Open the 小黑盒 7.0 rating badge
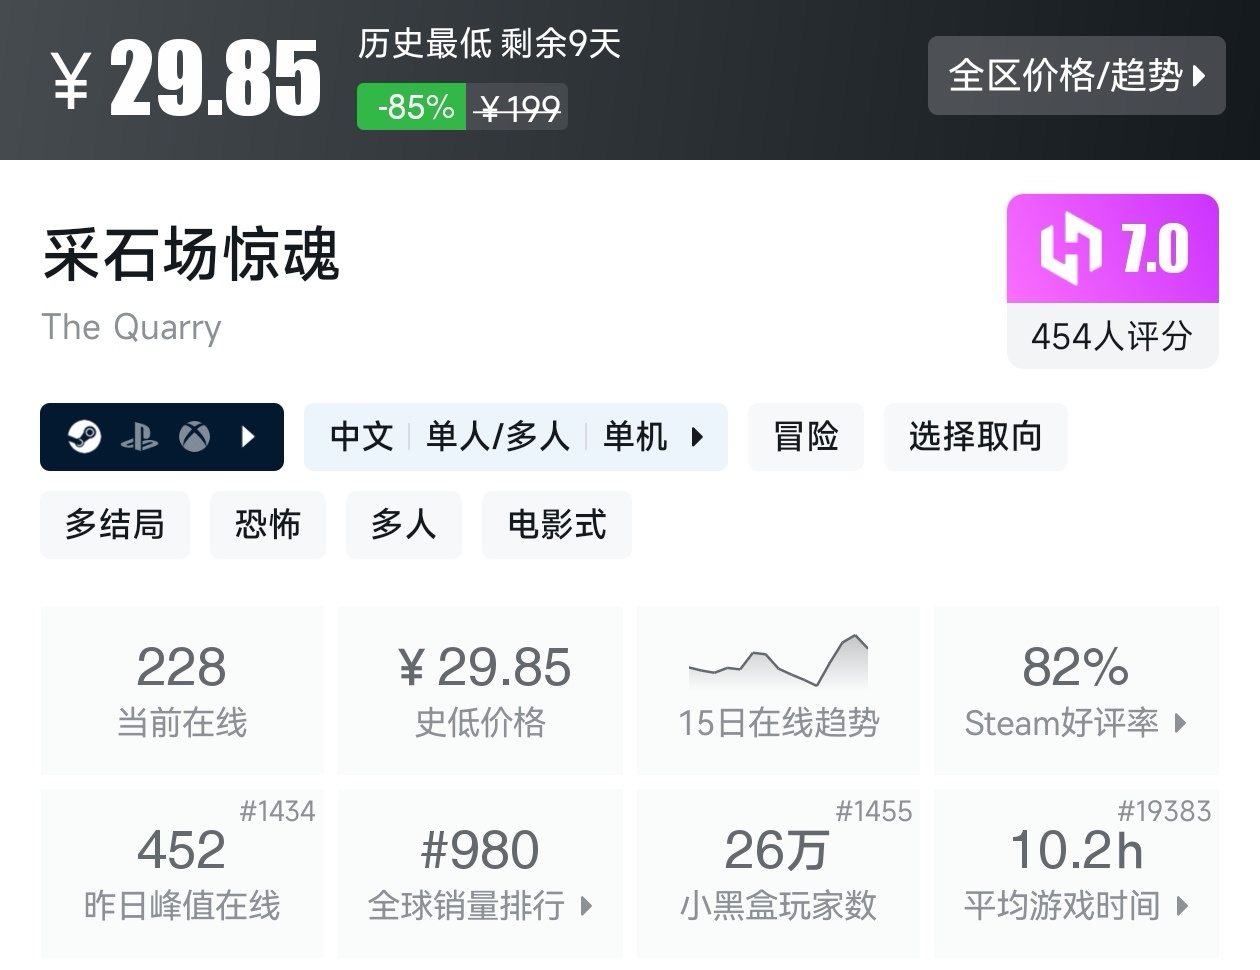Viewport: 1260px width, 970px height. click(1112, 249)
